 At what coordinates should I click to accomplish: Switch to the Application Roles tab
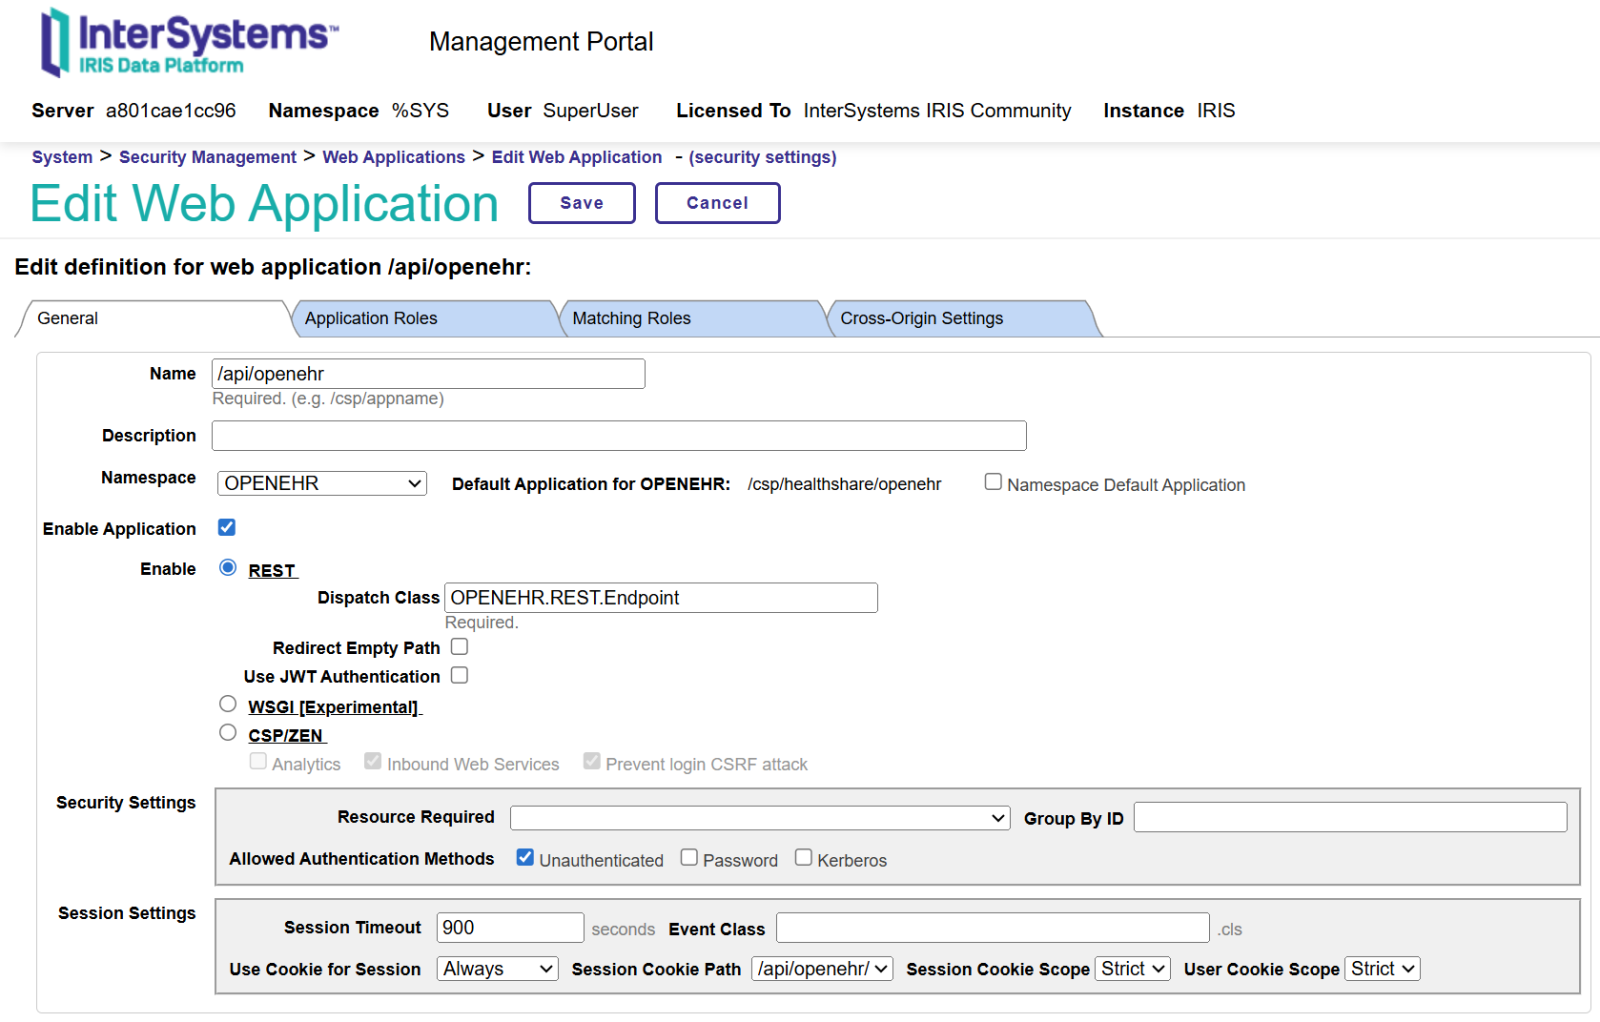(x=371, y=318)
